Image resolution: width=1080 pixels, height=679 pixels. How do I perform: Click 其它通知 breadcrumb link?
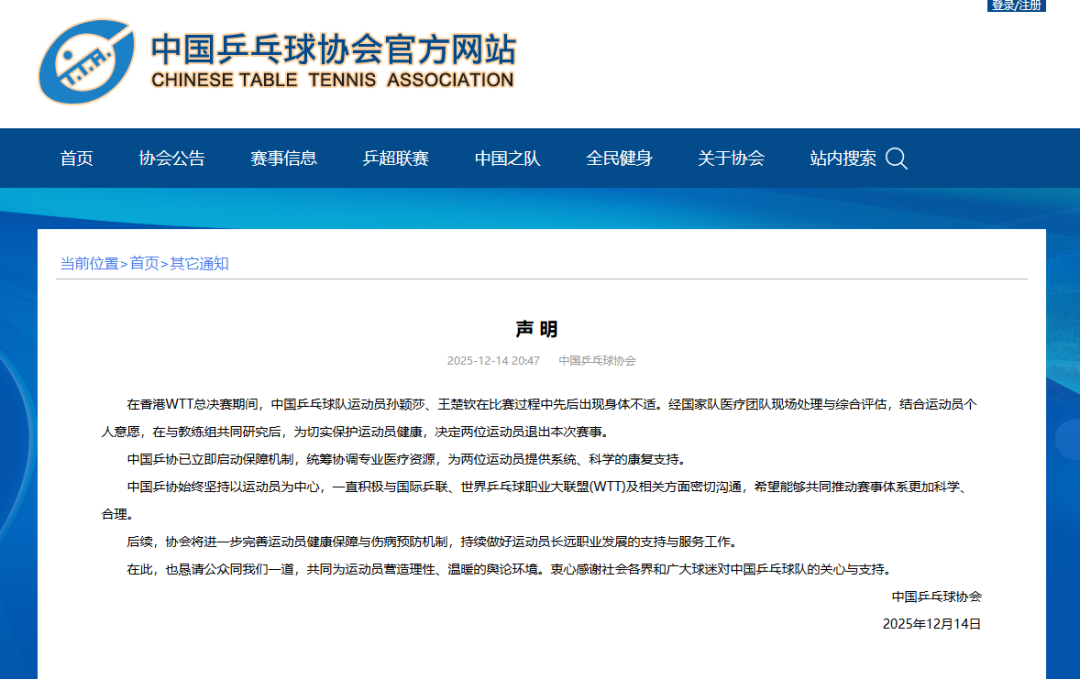[199, 263]
